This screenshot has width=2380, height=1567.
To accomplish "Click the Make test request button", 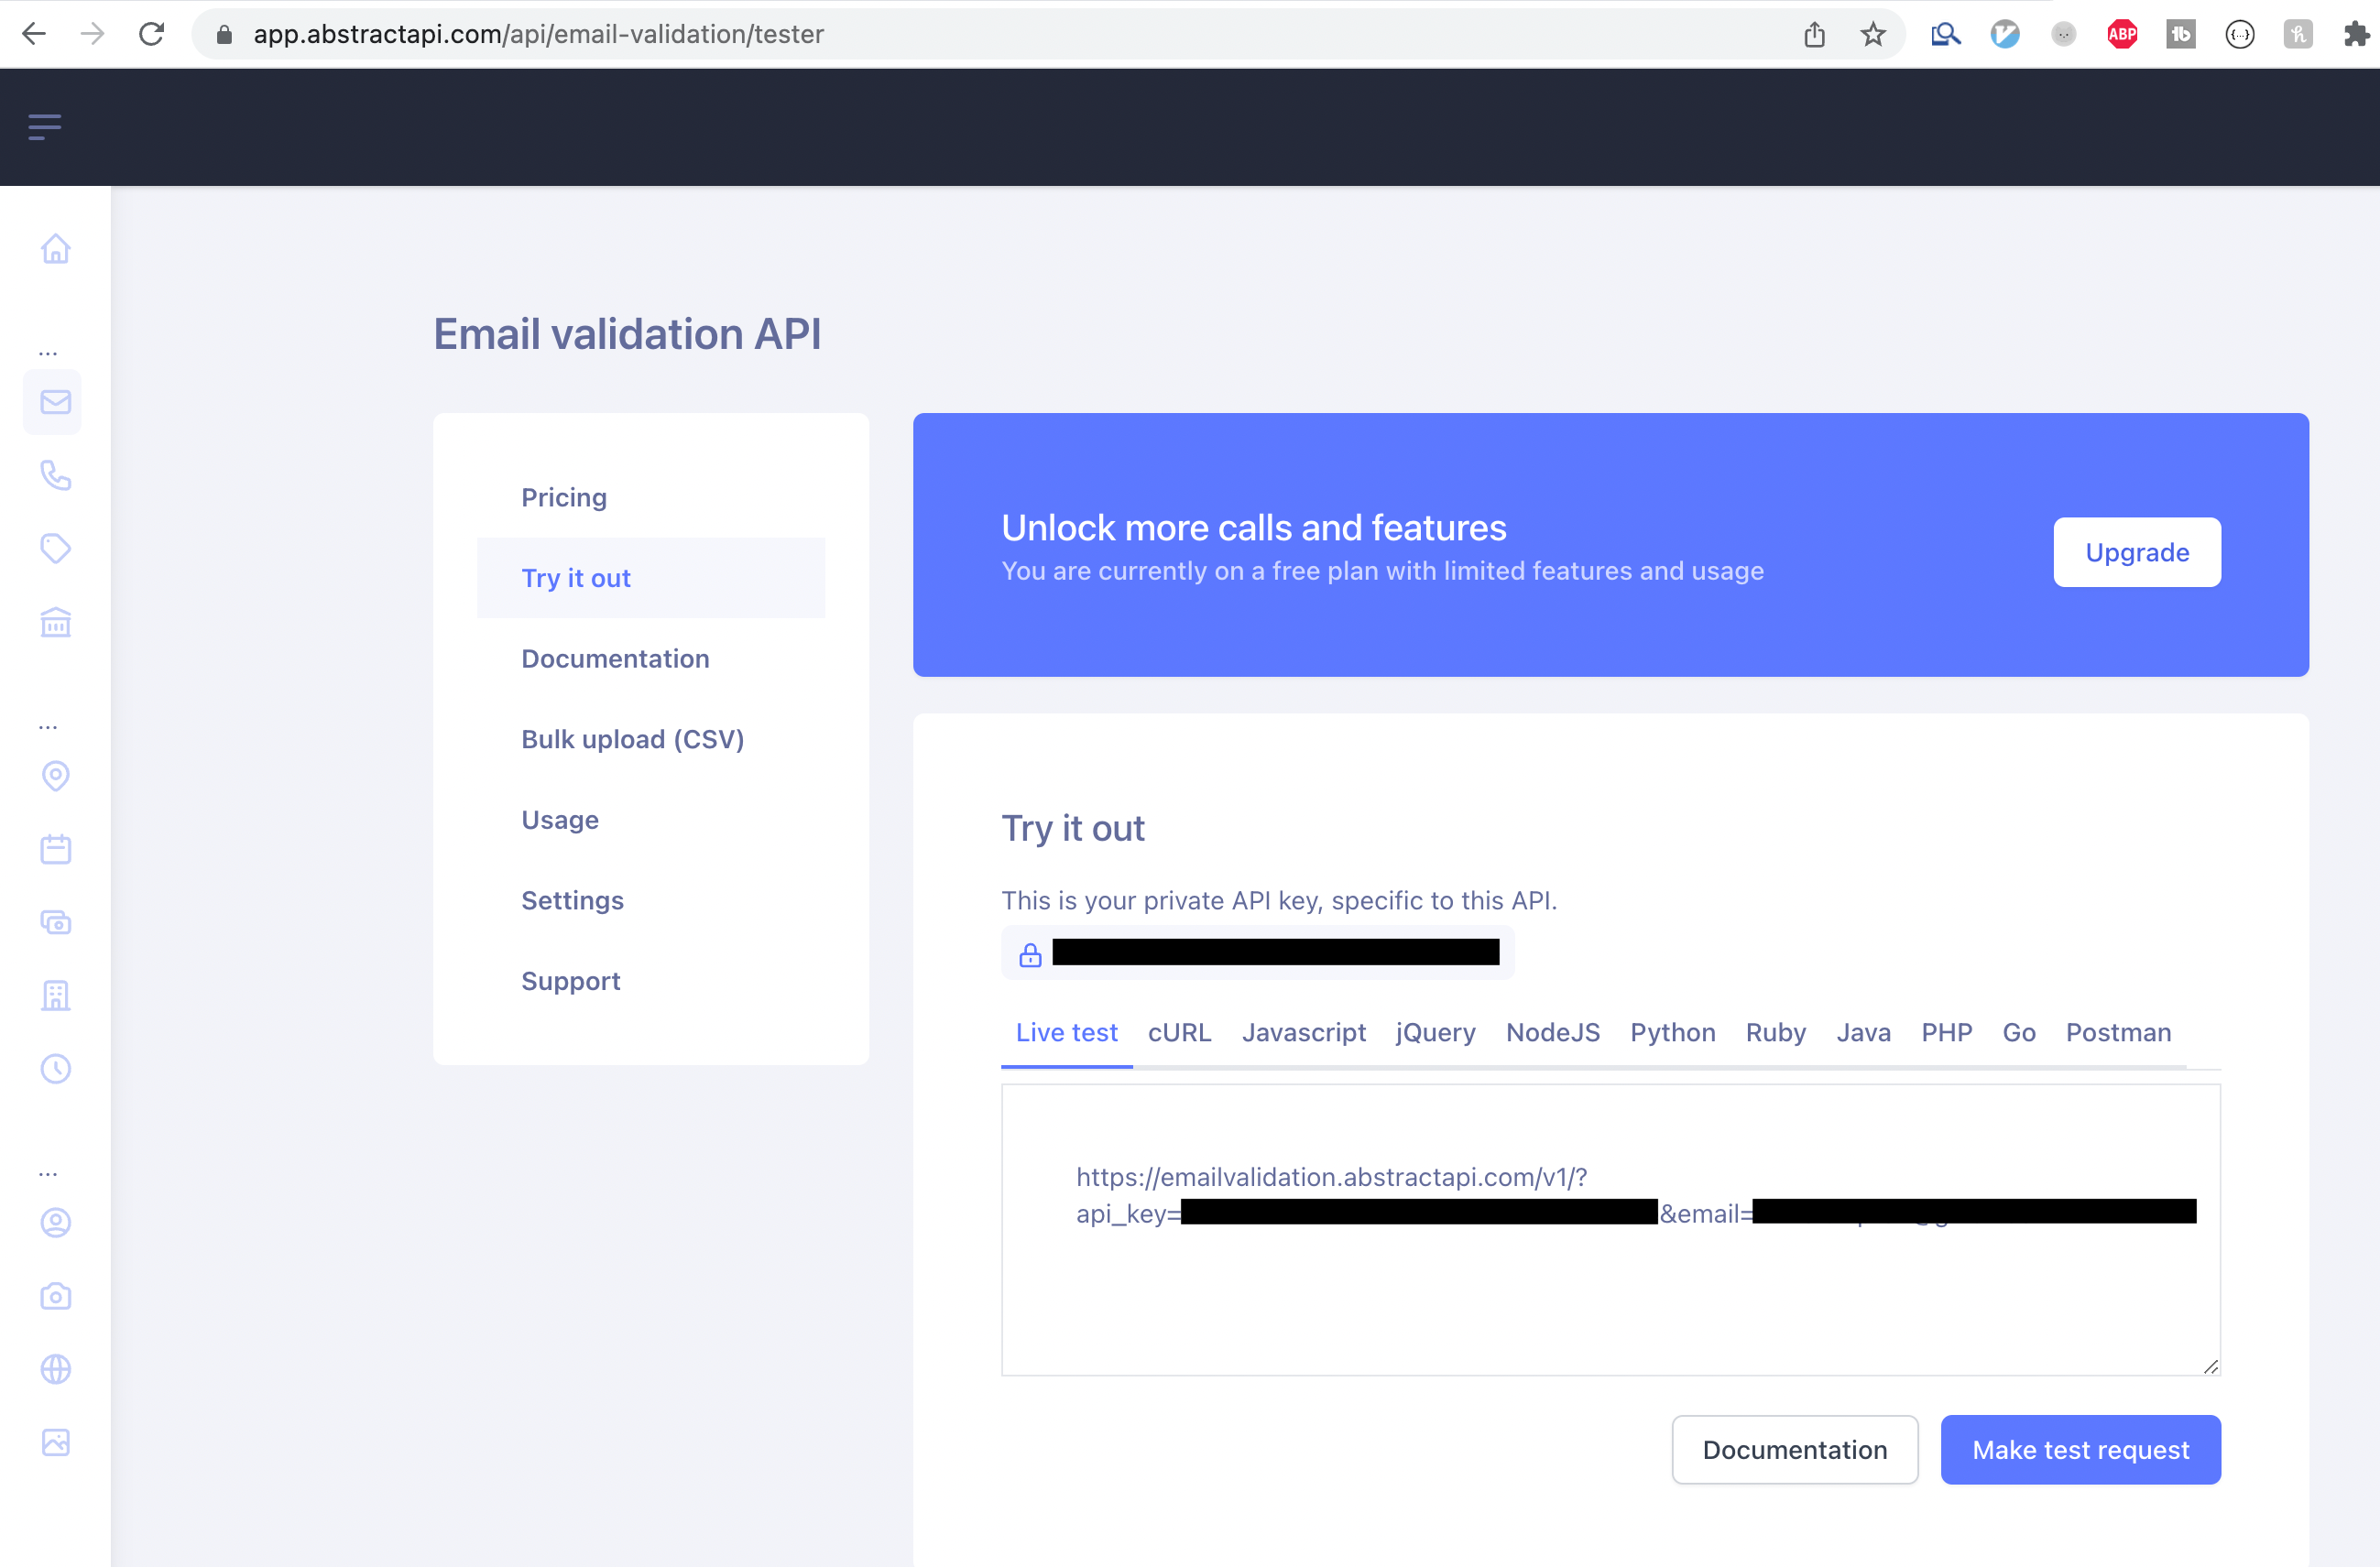I will [2081, 1449].
